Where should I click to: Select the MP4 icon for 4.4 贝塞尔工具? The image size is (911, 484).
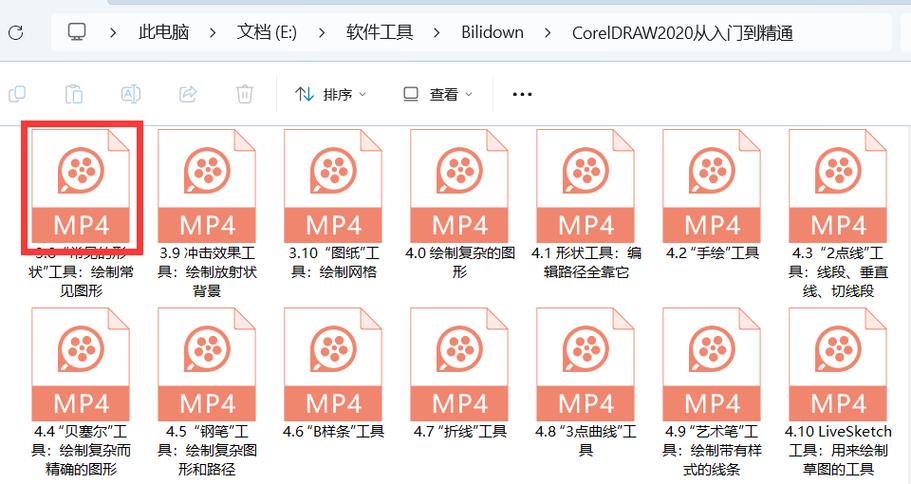pyautogui.click(x=81, y=364)
